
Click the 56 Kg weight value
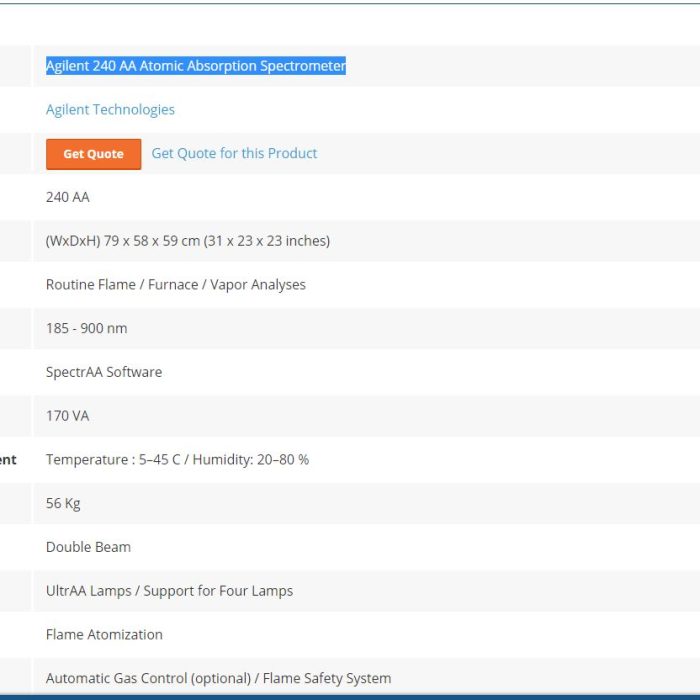click(63, 503)
